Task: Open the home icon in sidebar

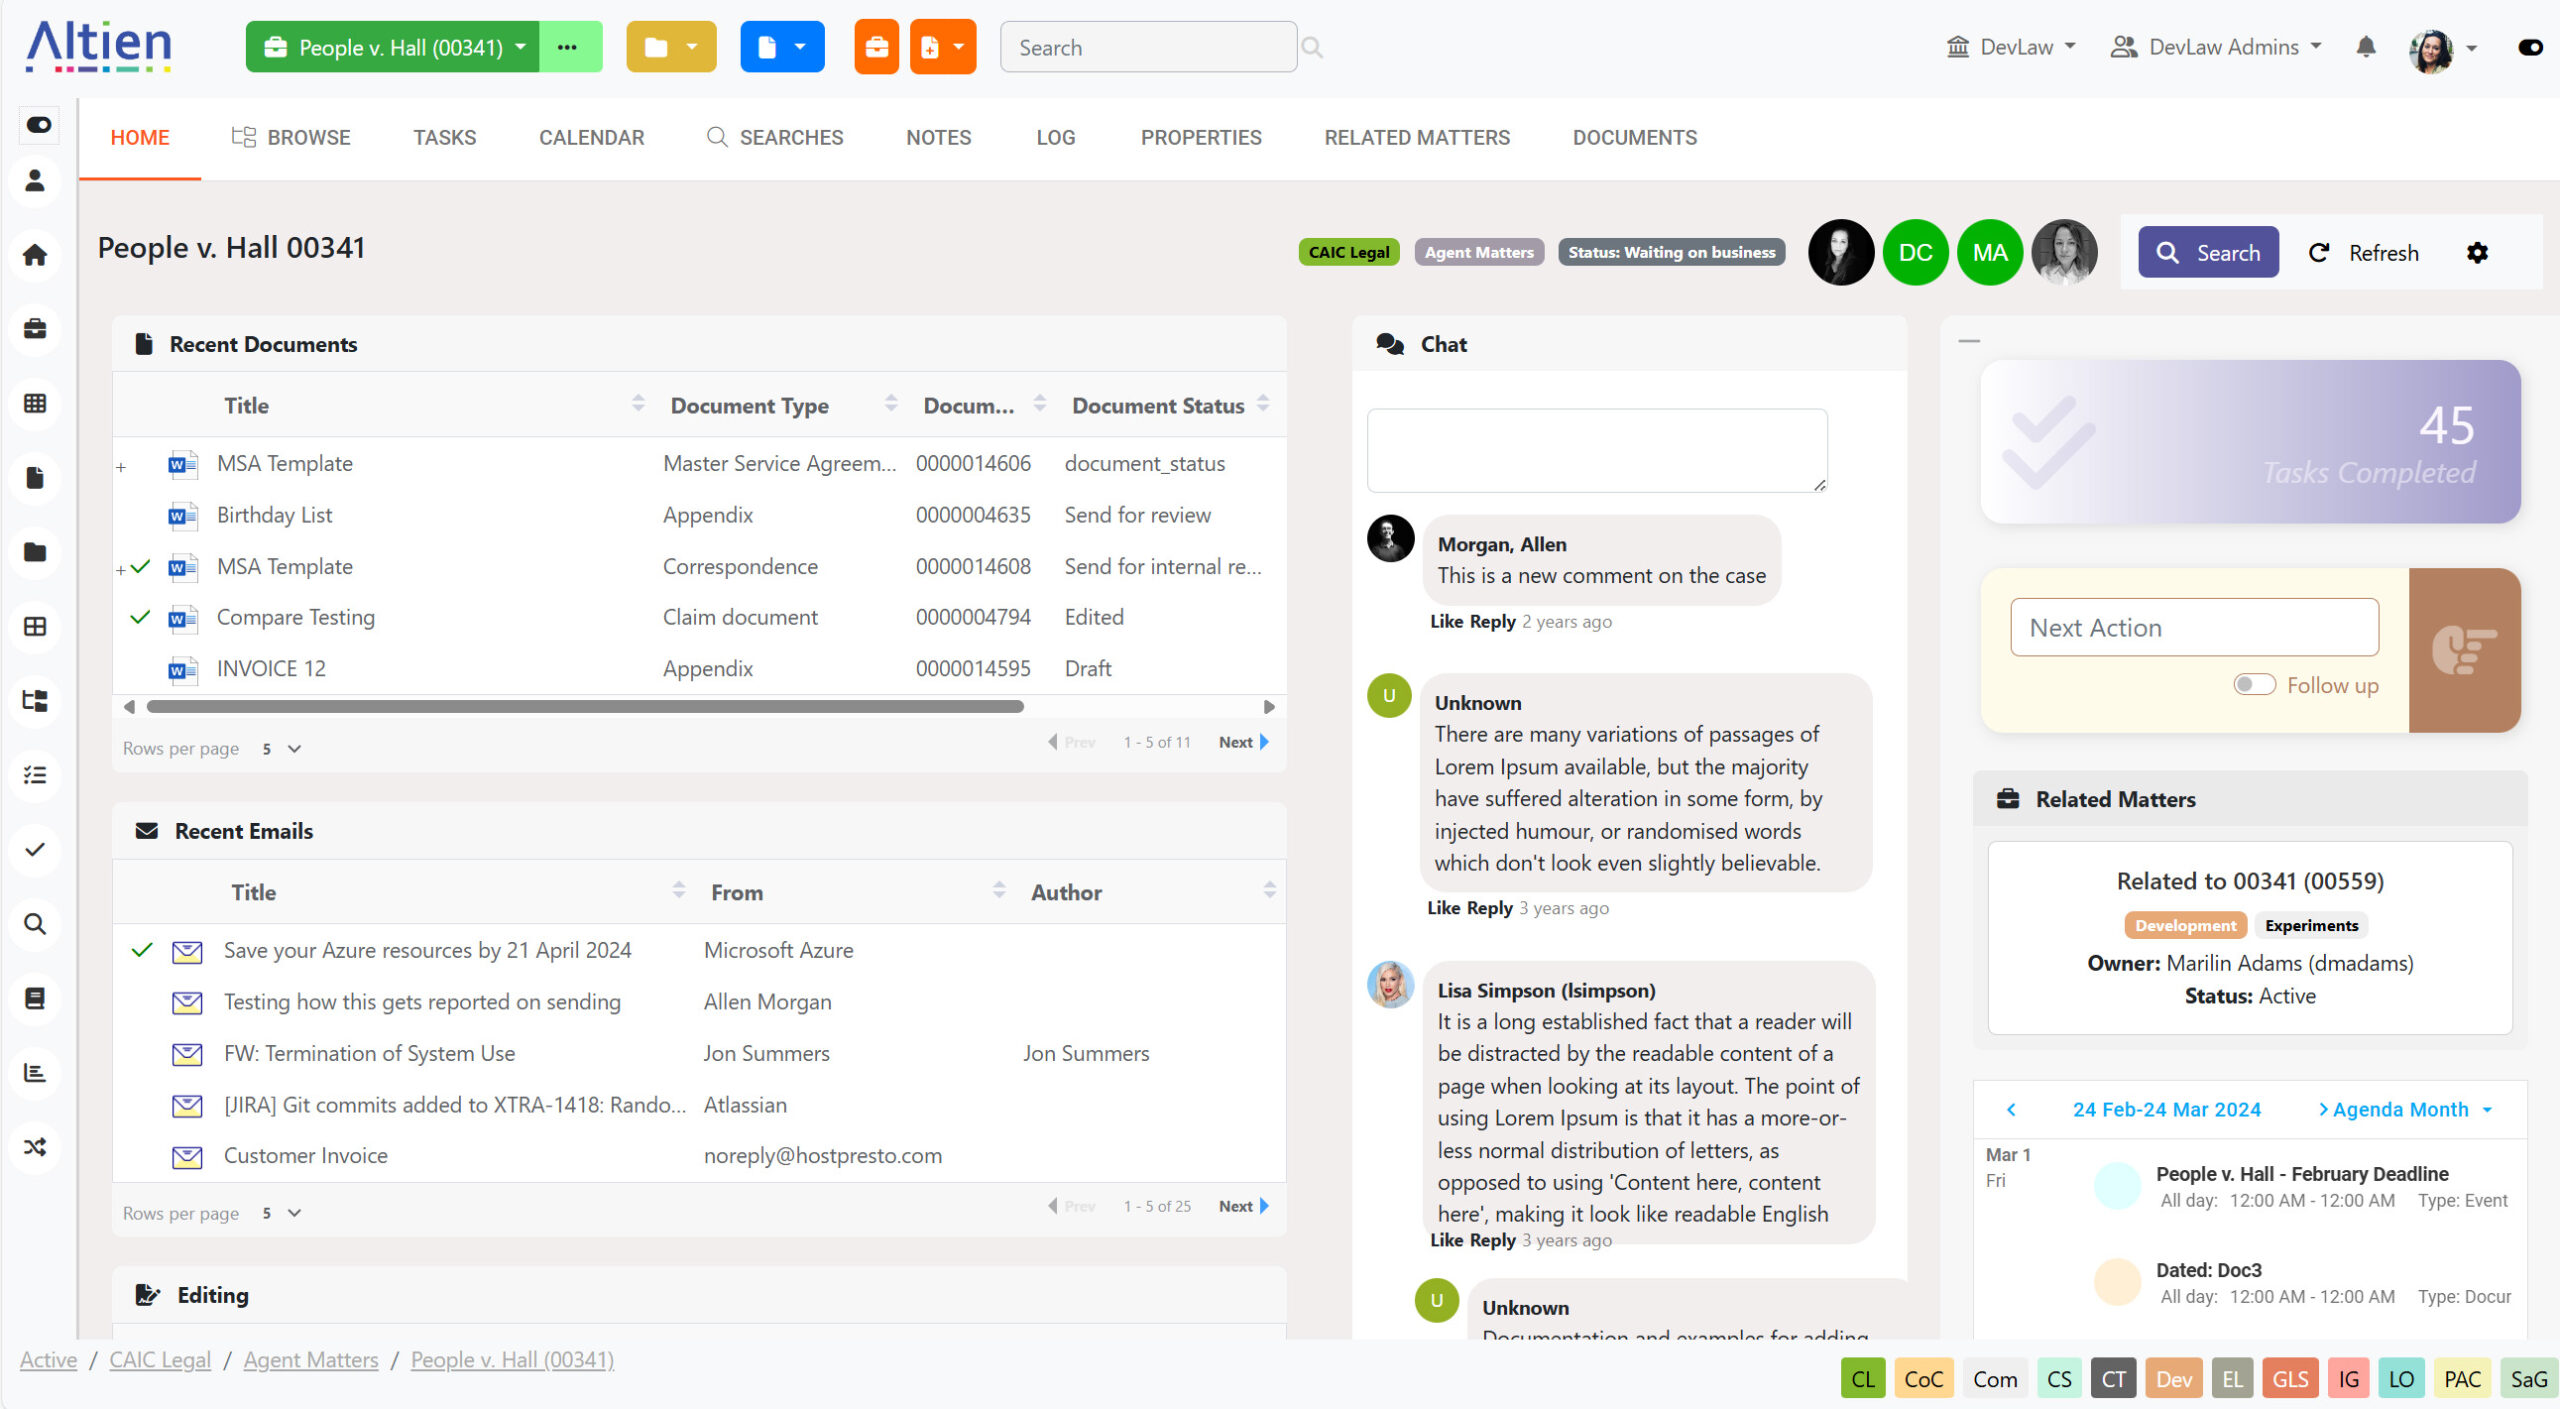Action: tap(35, 255)
